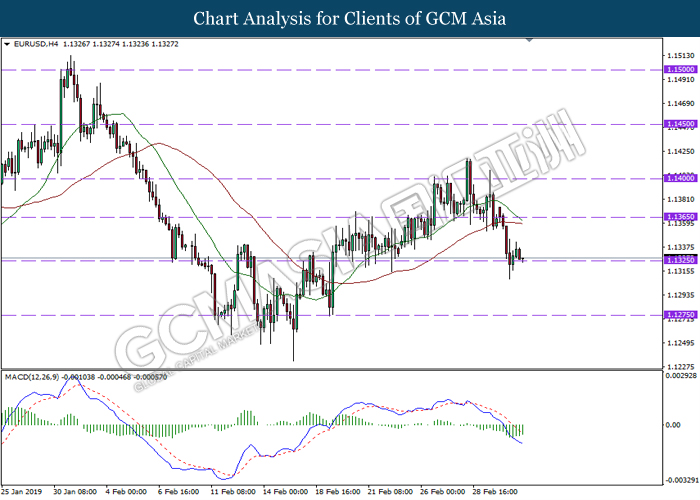This screenshot has height=500, width=700.
Task: Select the 1.13250 support level tag
Action: (x=681, y=260)
